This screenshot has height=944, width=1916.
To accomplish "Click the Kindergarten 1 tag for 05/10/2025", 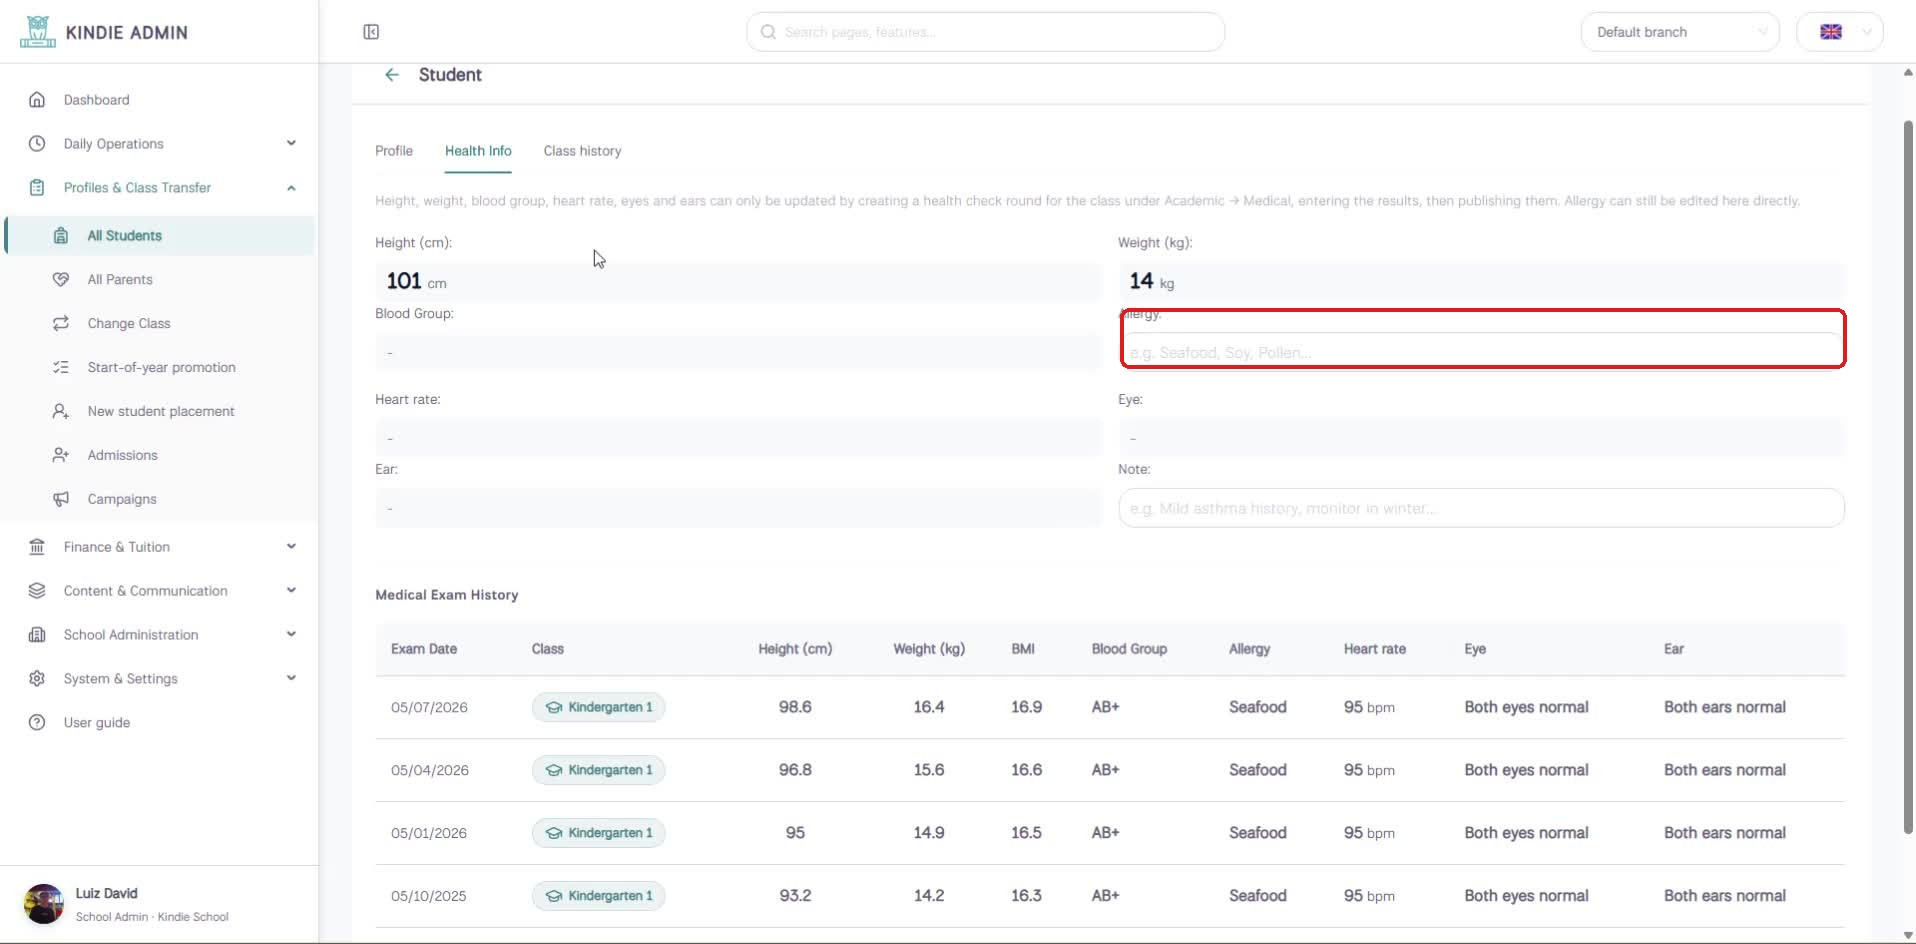I will 598,896.
